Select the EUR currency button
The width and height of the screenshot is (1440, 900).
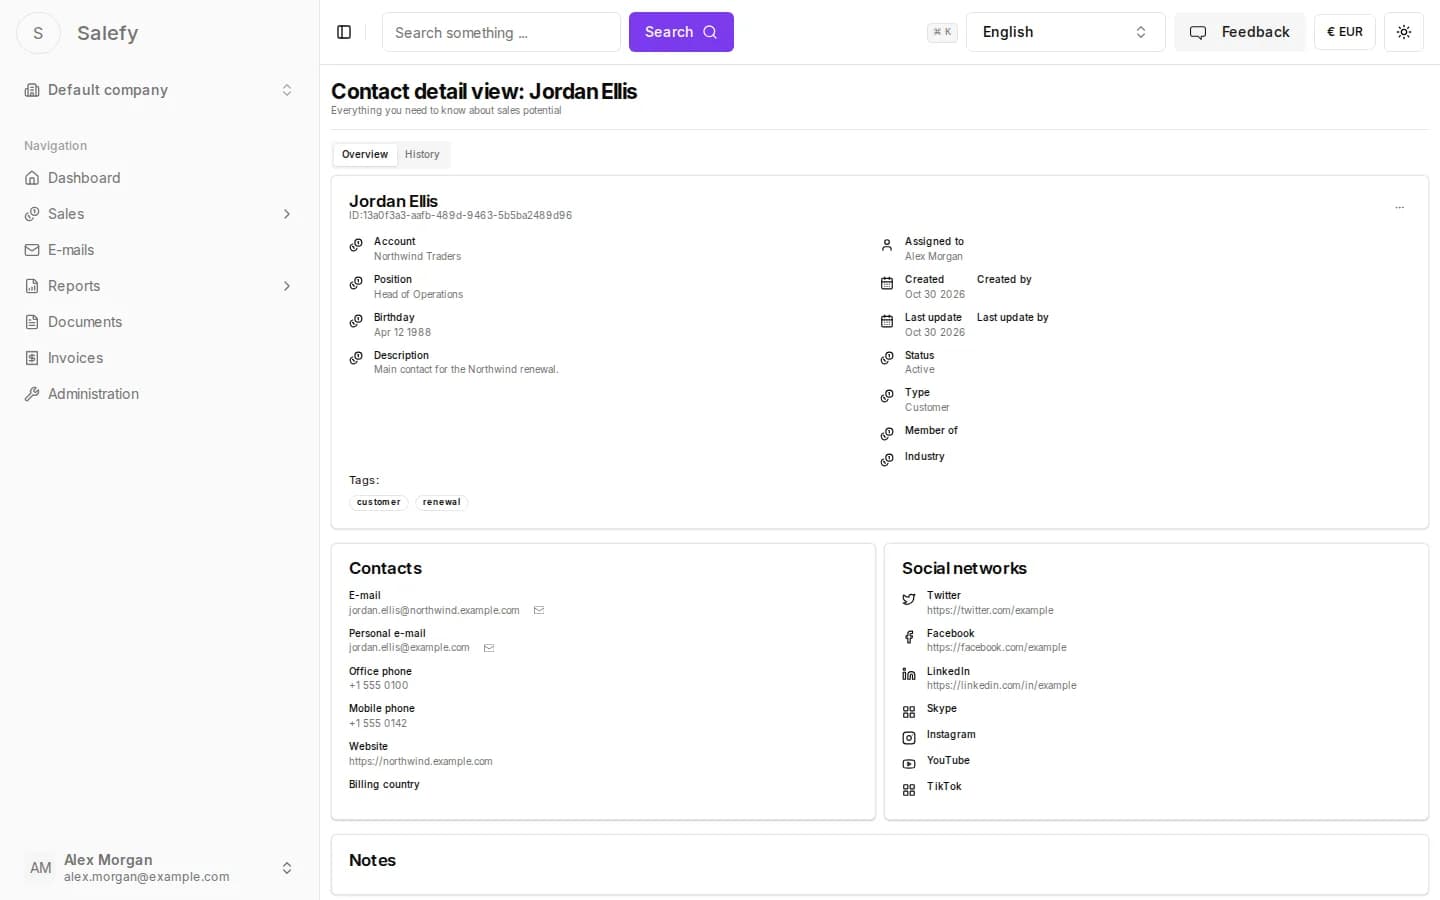(1345, 32)
